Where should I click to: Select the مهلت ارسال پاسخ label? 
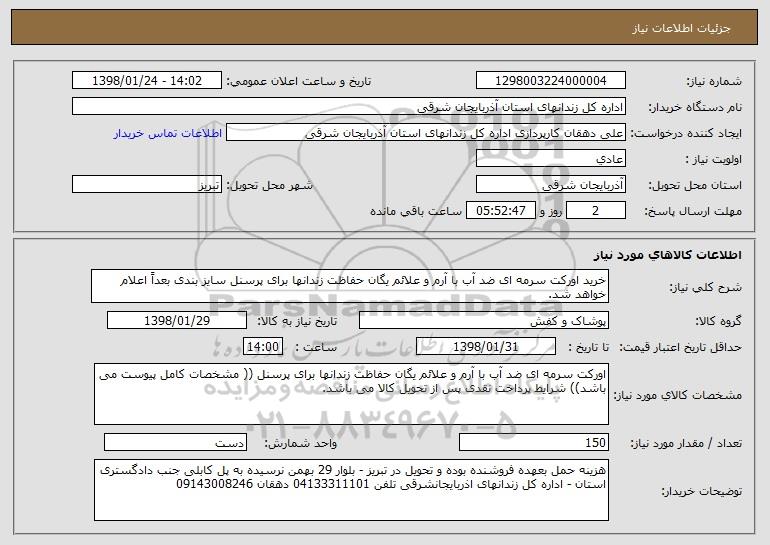[693, 211]
